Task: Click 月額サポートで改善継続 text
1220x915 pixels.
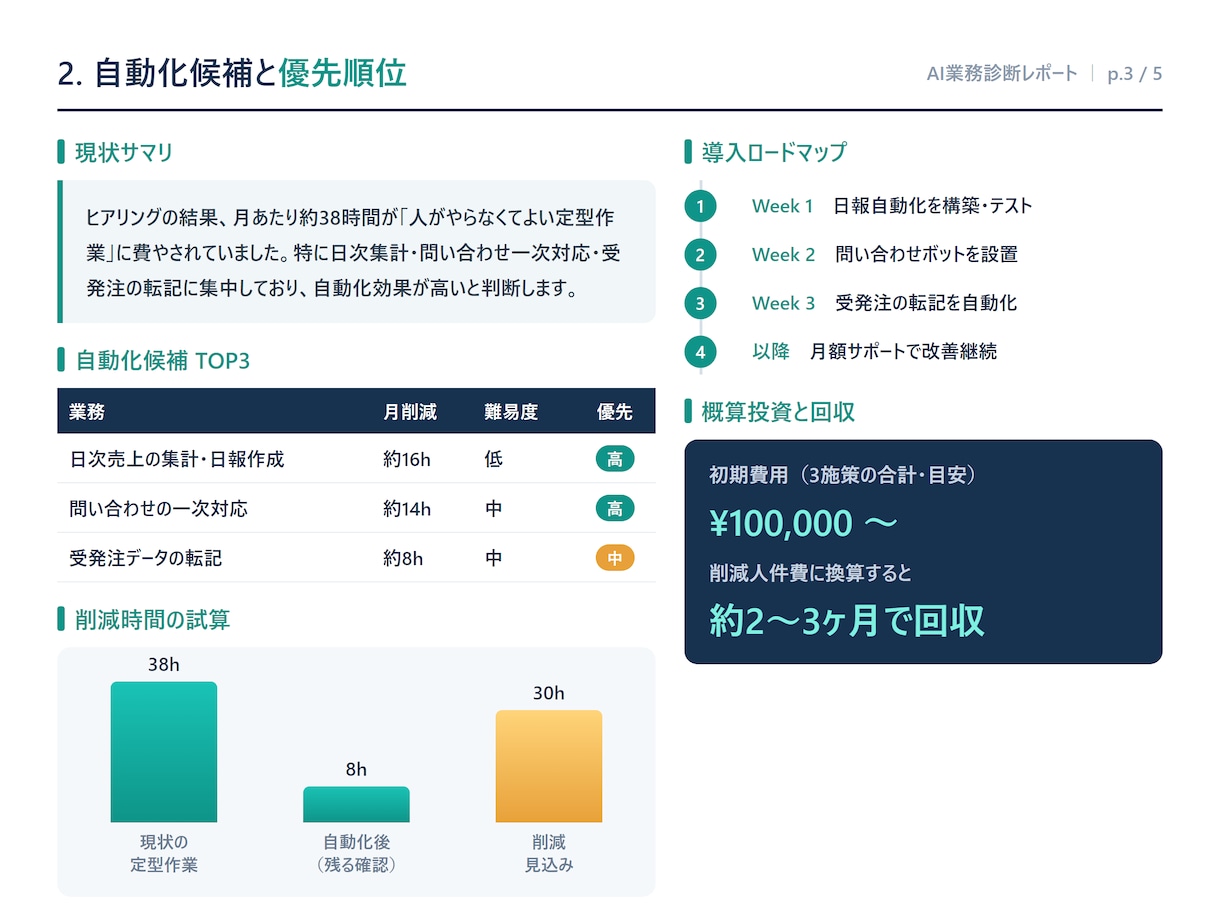Action: (x=904, y=352)
